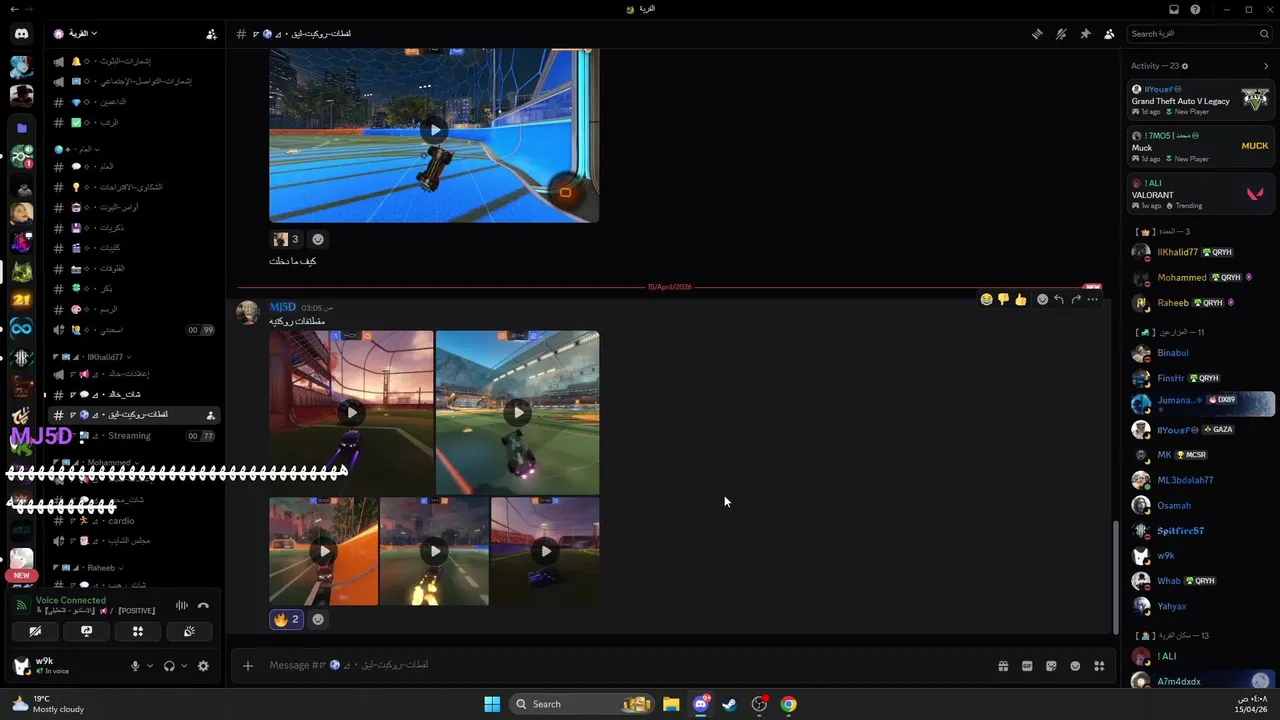Open inbox icon in title bar
Image resolution: width=1280 pixels, height=720 pixels.
click(x=1174, y=9)
